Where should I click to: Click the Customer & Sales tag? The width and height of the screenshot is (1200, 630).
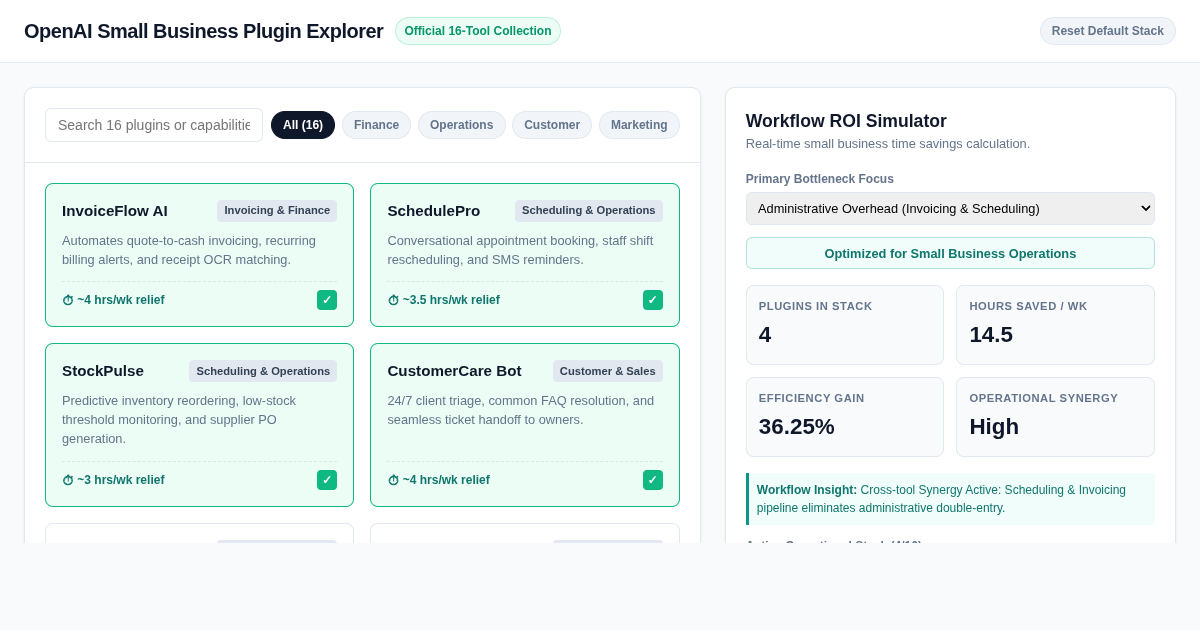608,371
